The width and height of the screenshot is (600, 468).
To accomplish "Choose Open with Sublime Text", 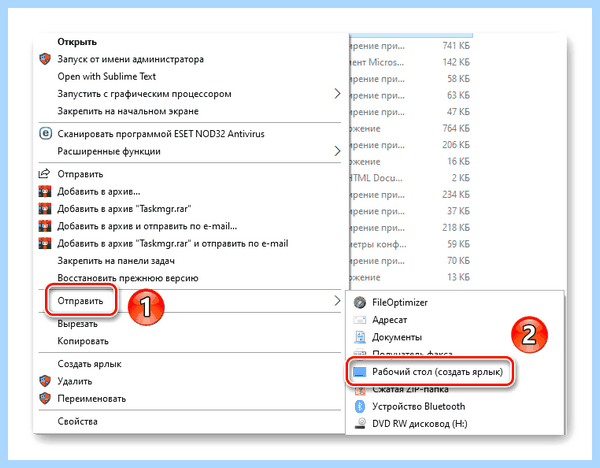I will point(107,77).
